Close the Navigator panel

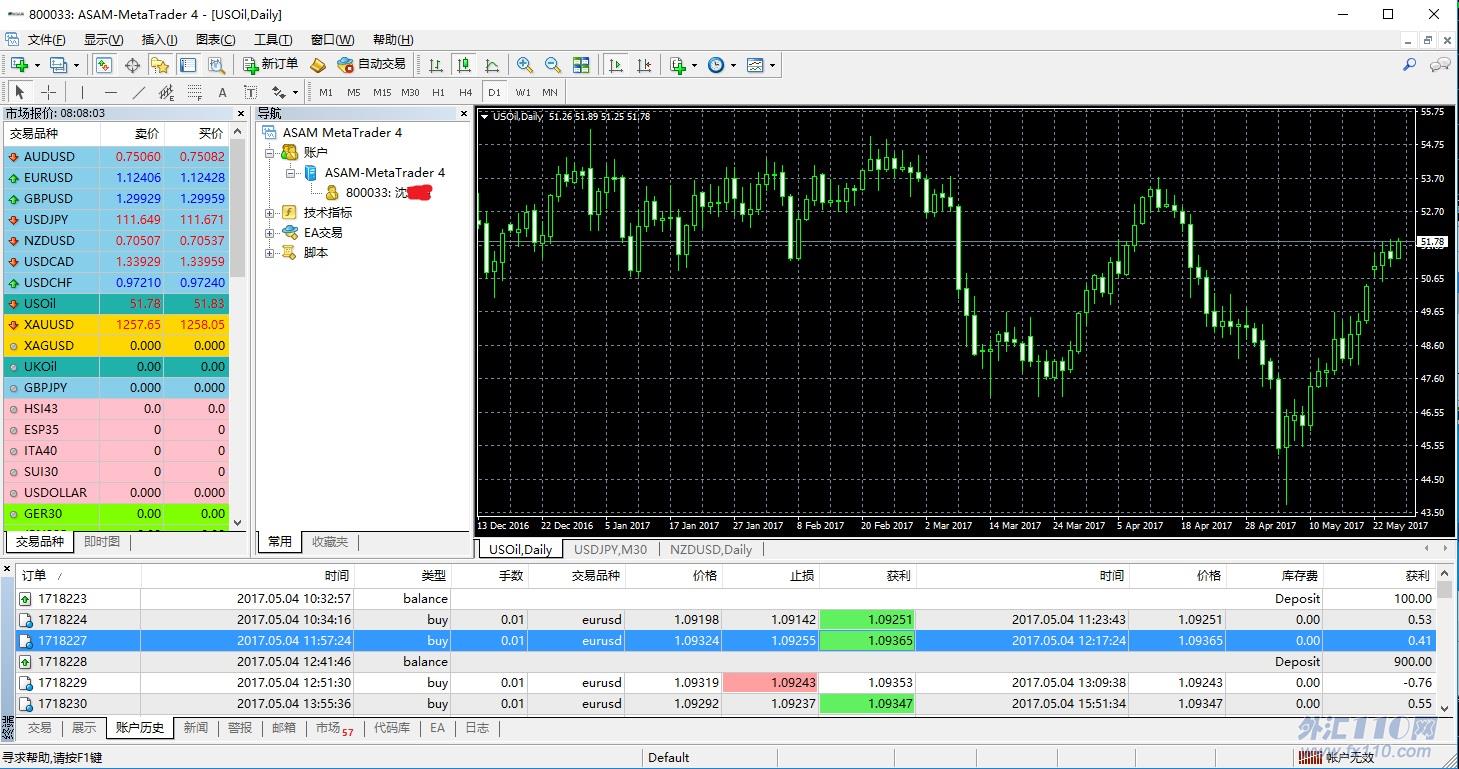(464, 113)
